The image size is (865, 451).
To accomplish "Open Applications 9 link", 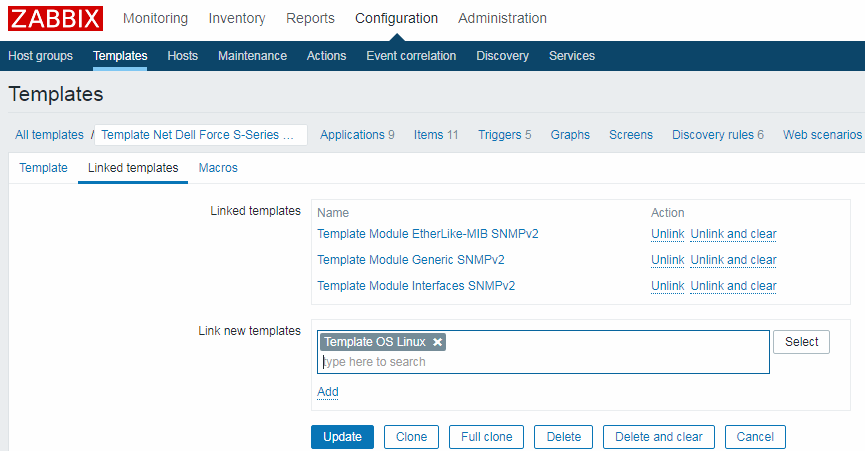I will (357, 135).
